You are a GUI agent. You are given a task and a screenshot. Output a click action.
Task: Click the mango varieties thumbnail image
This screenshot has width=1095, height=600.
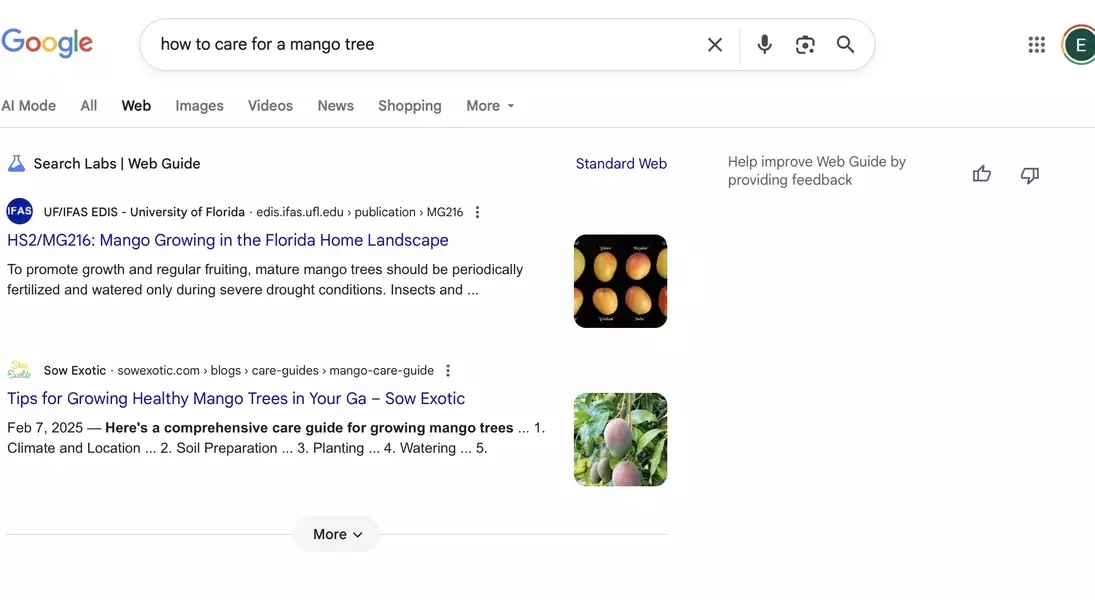point(620,281)
